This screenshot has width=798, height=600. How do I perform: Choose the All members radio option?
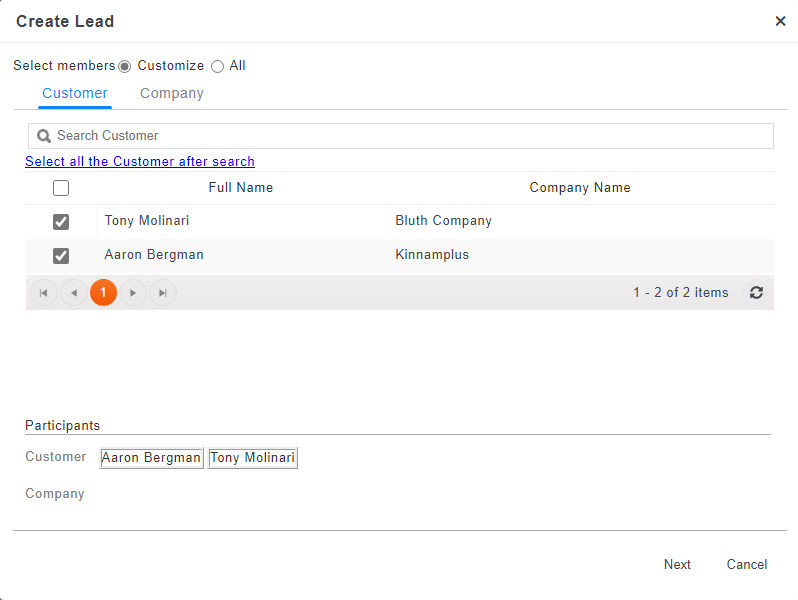(217, 66)
